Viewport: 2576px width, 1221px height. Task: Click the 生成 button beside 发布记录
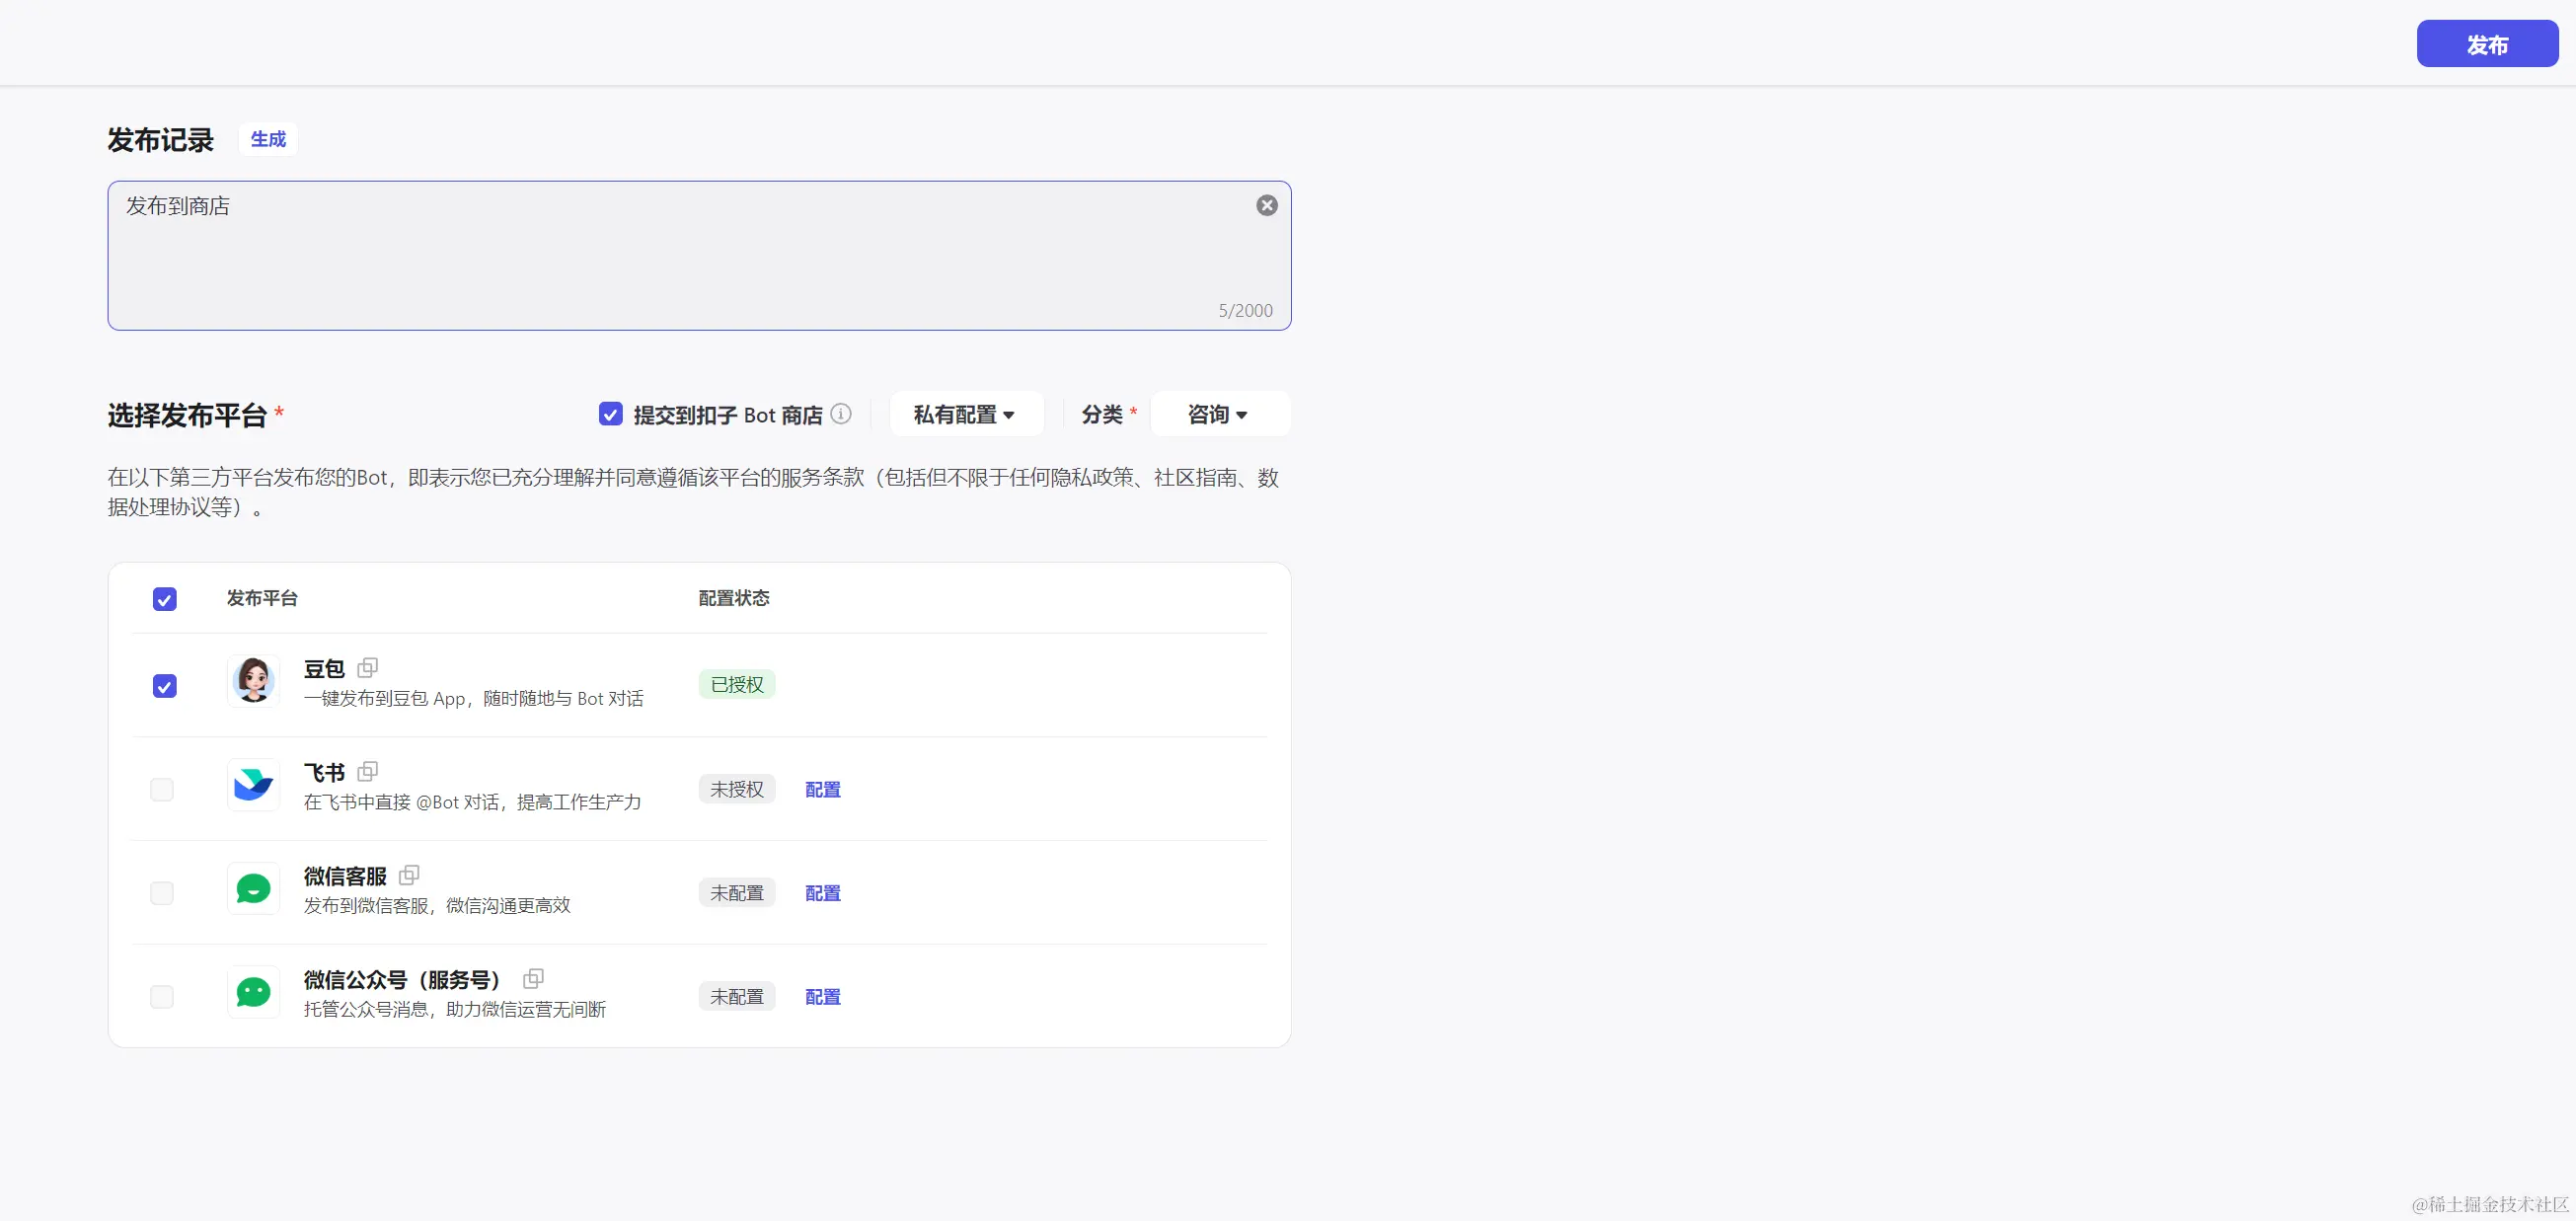(268, 139)
